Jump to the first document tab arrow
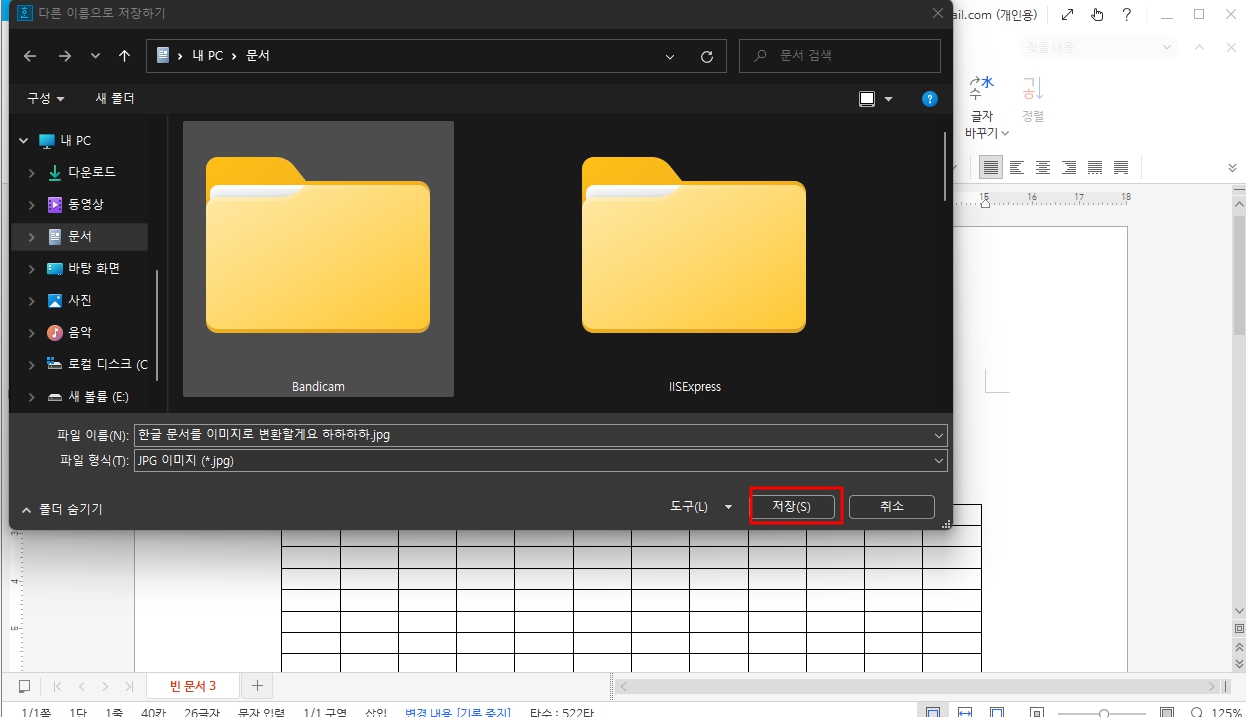1246x717 pixels. [x=57, y=686]
